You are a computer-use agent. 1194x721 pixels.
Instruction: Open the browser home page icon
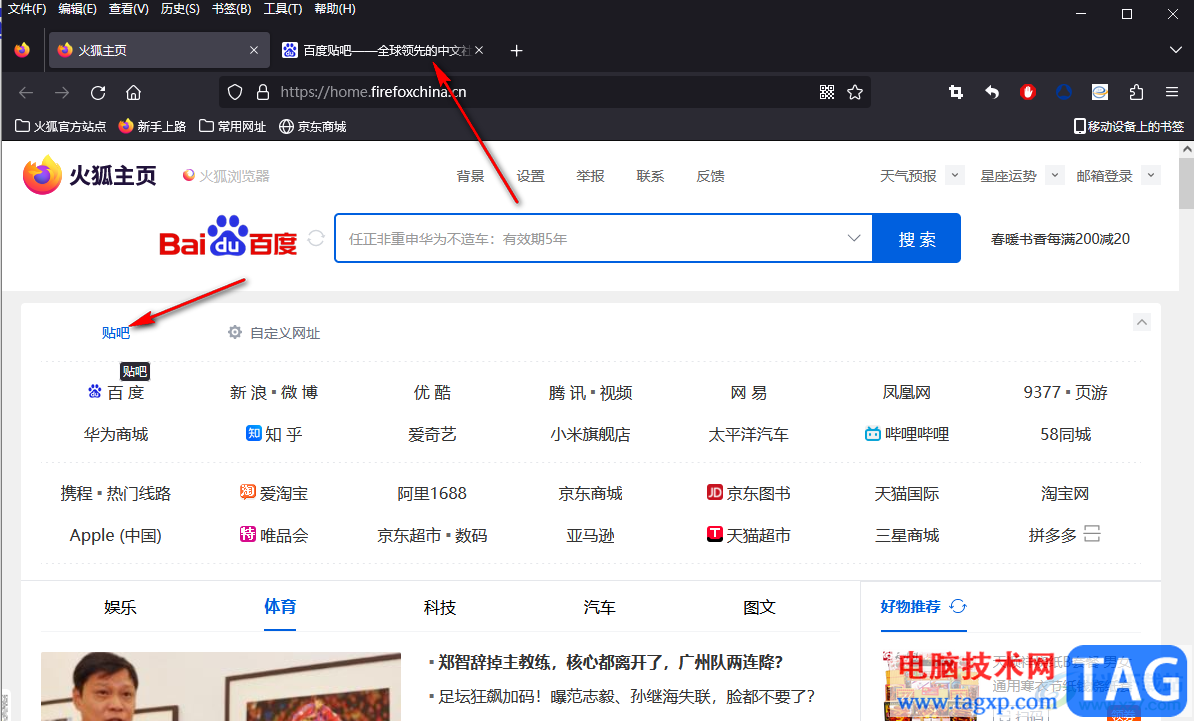133,92
